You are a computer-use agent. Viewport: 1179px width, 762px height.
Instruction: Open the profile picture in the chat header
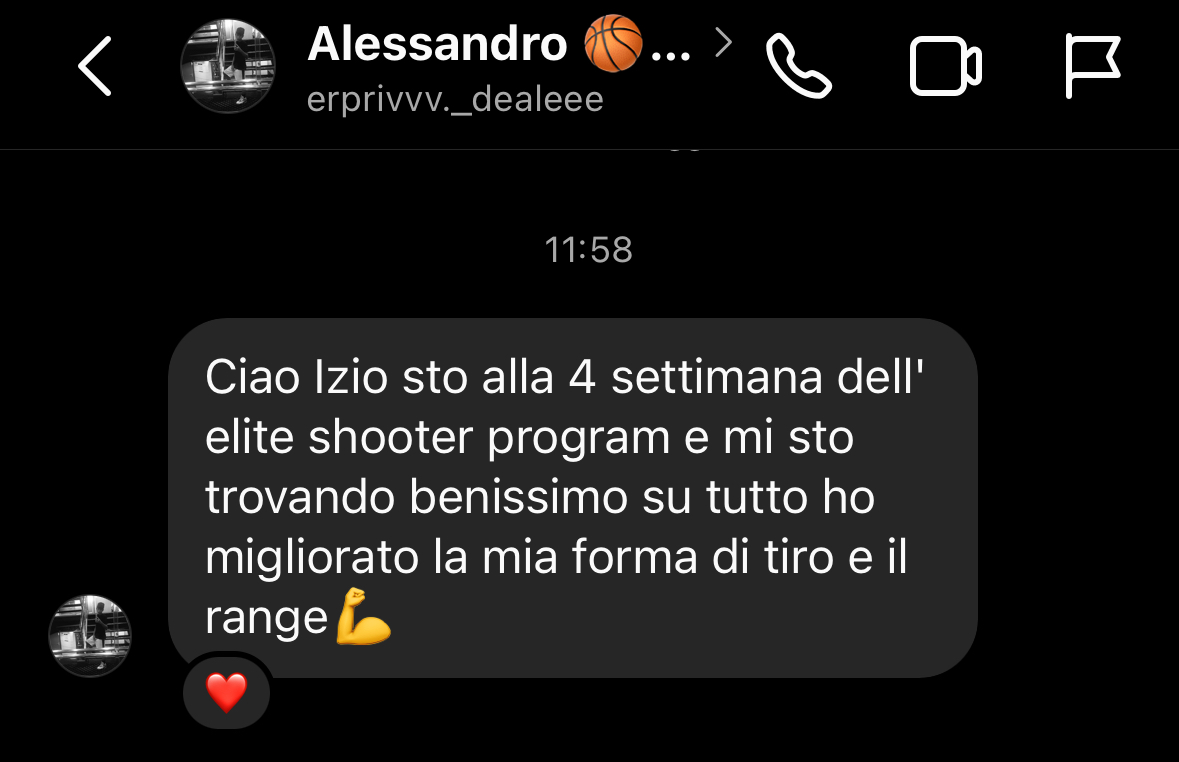[228, 66]
